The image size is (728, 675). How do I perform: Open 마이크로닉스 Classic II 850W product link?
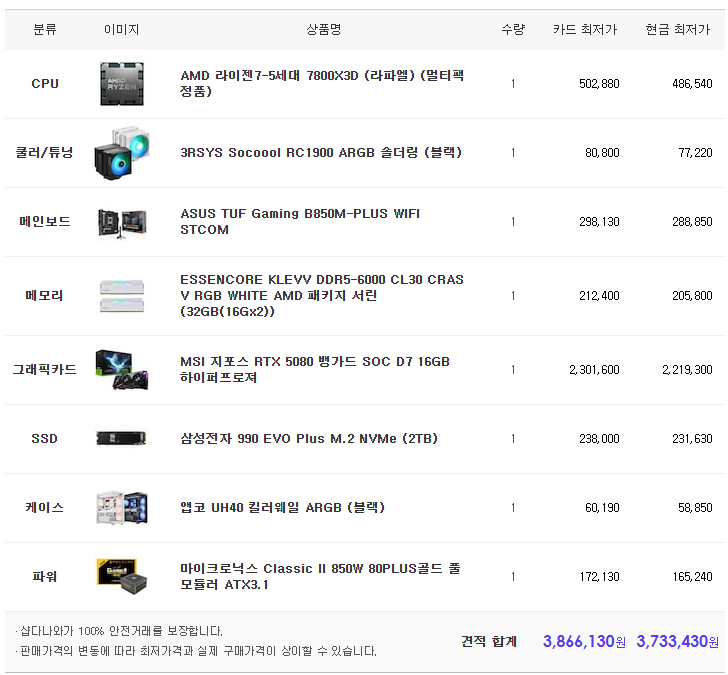[x=320, y=576]
